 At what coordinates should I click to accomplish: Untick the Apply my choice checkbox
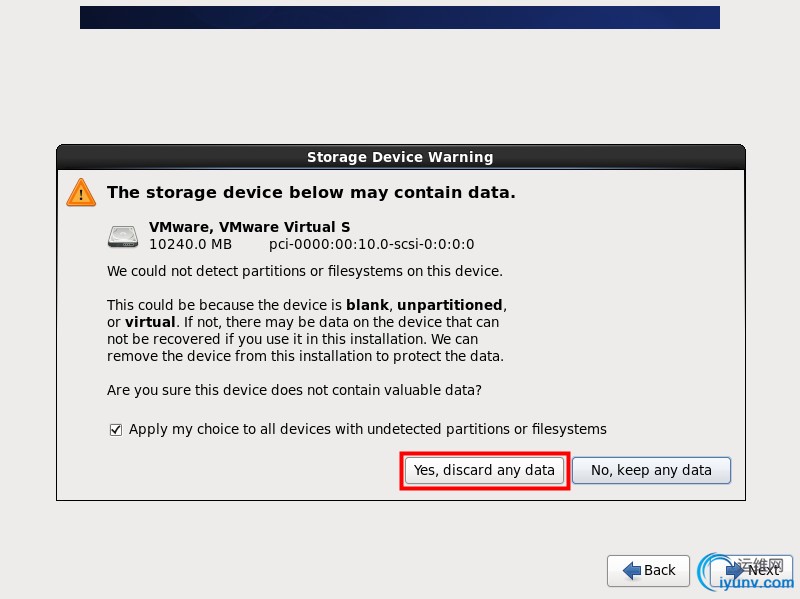coord(116,430)
